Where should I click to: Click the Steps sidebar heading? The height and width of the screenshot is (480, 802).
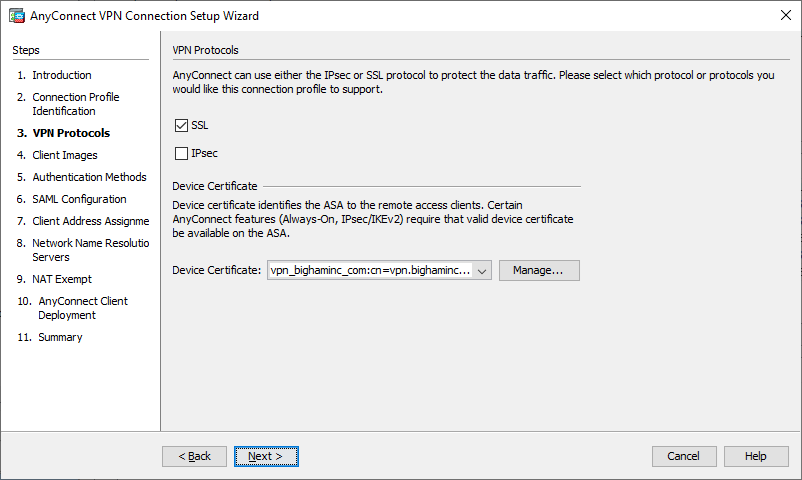(26, 50)
